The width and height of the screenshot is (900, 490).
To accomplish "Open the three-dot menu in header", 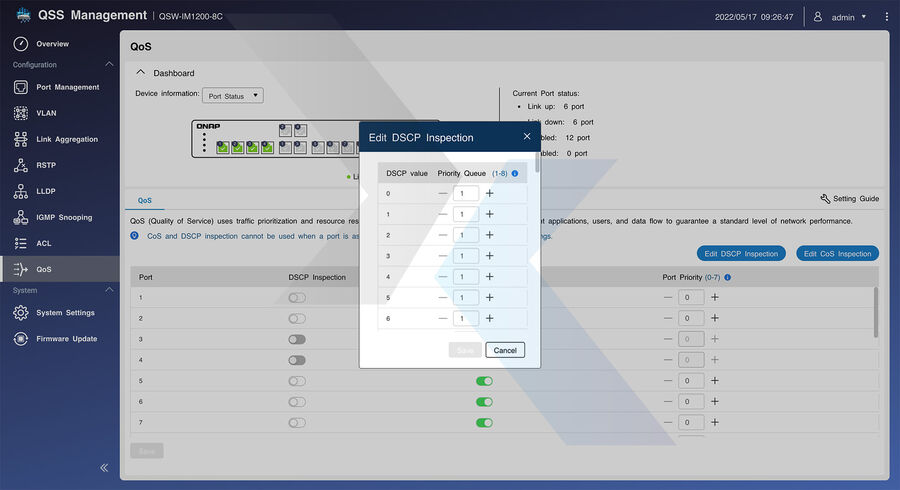I will (886, 17).
